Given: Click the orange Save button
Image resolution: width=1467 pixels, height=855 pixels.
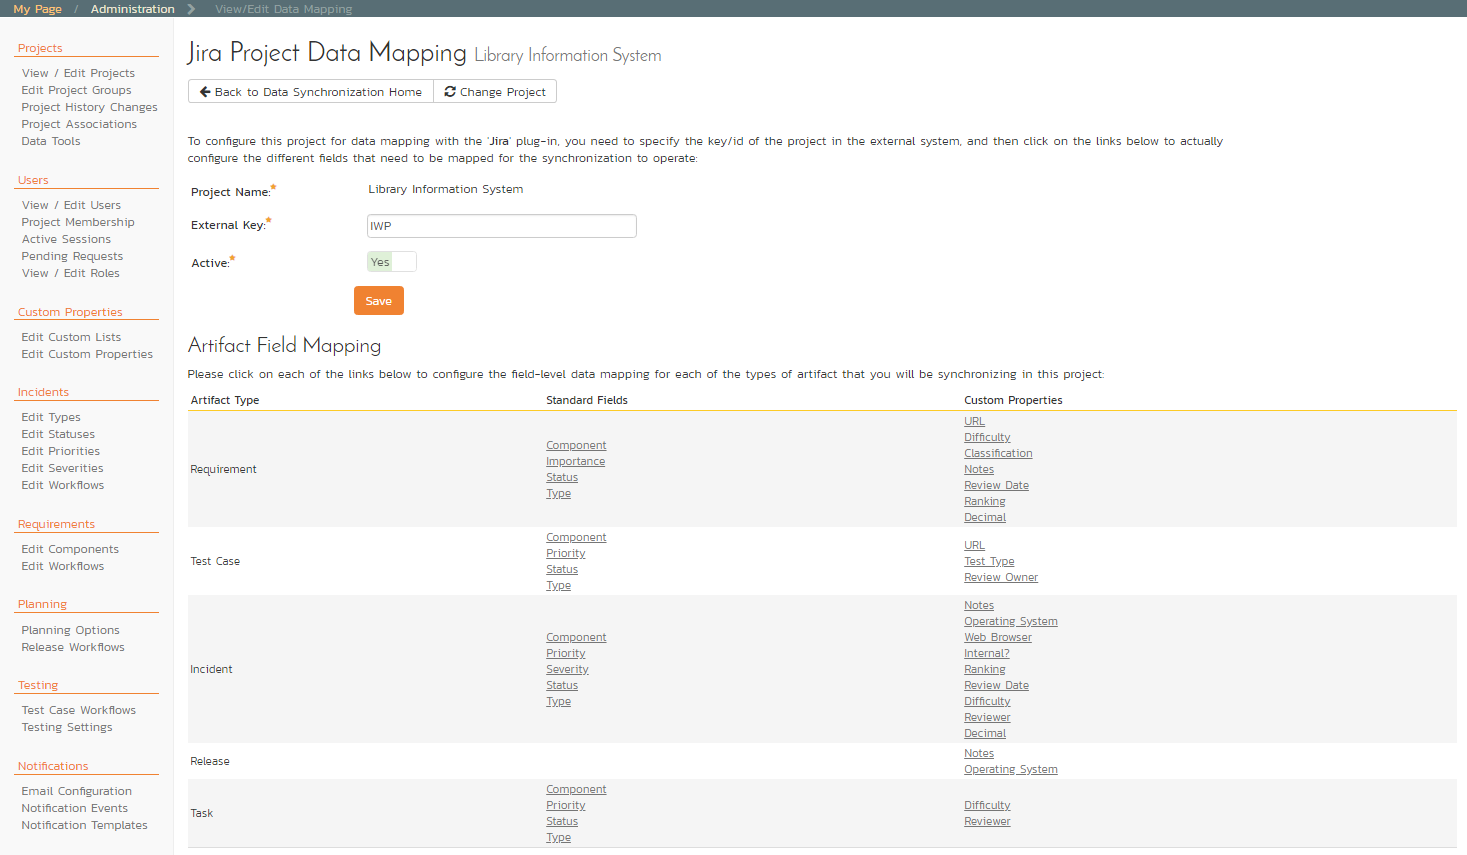Looking at the screenshot, I should click(379, 301).
